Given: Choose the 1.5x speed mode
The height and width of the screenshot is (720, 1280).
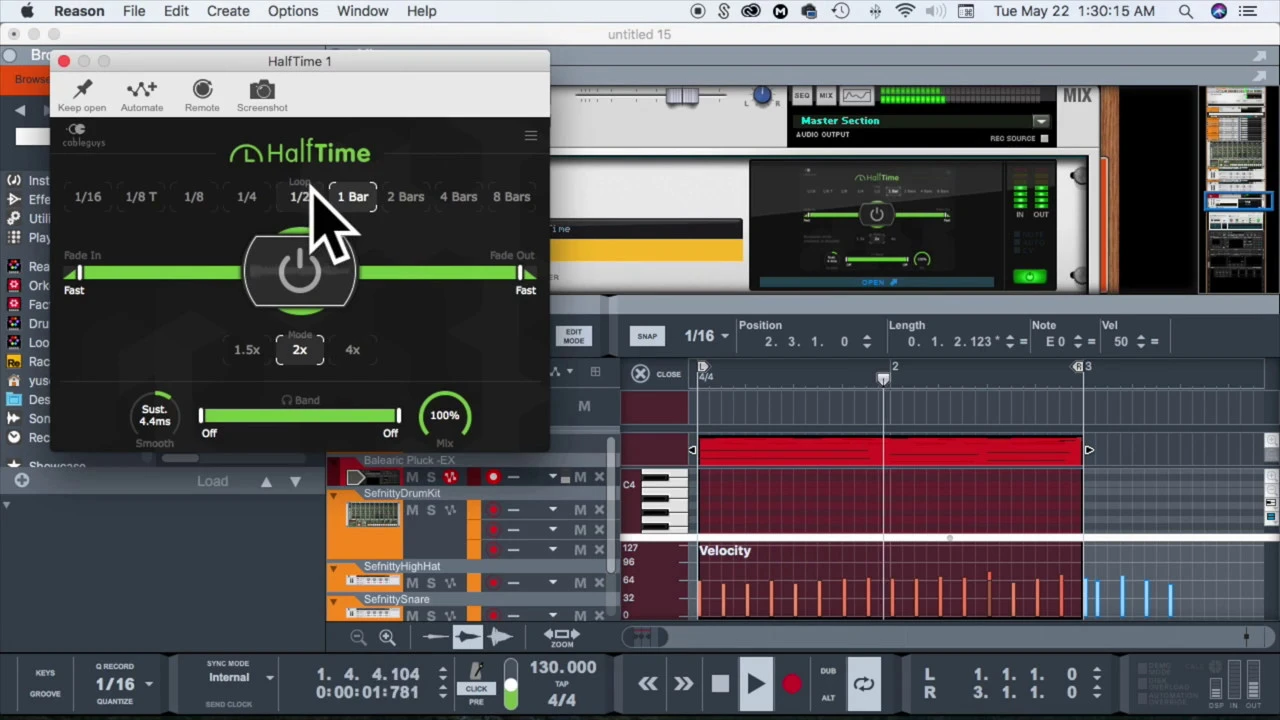Looking at the screenshot, I should click(247, 350).
